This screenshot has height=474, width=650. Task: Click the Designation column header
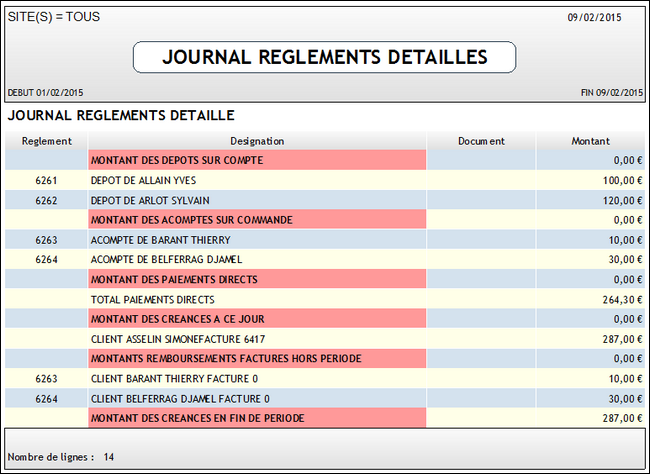pos(257,141)
